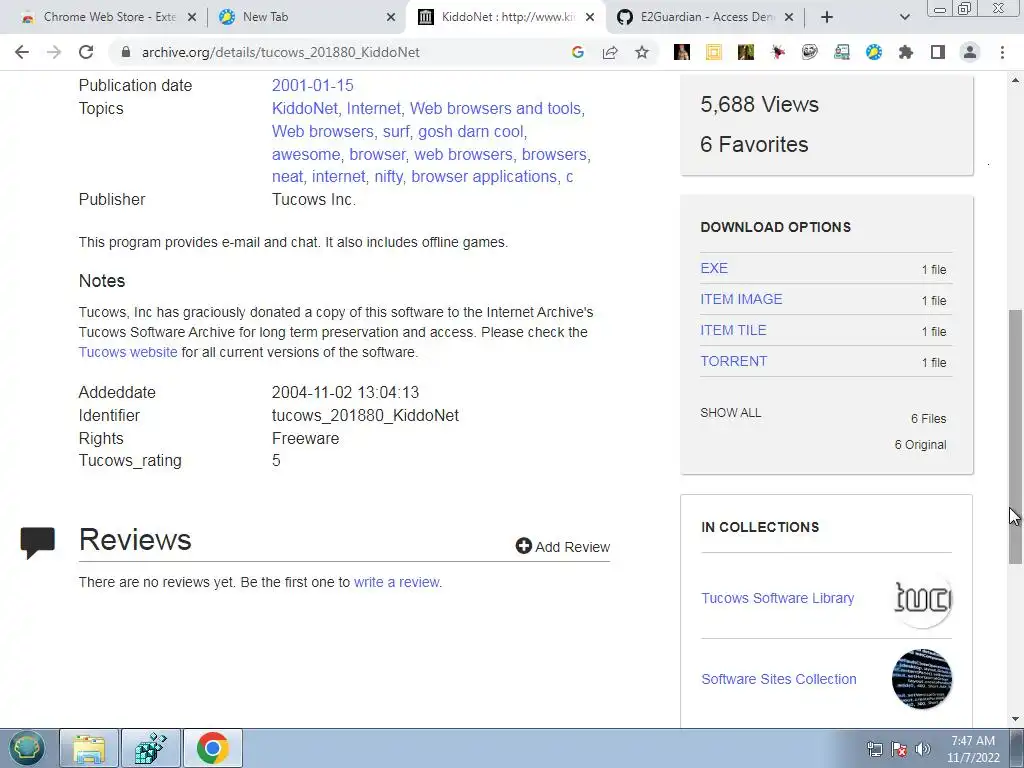Click the Web browsers and tools topic

(x=497, y=108)
